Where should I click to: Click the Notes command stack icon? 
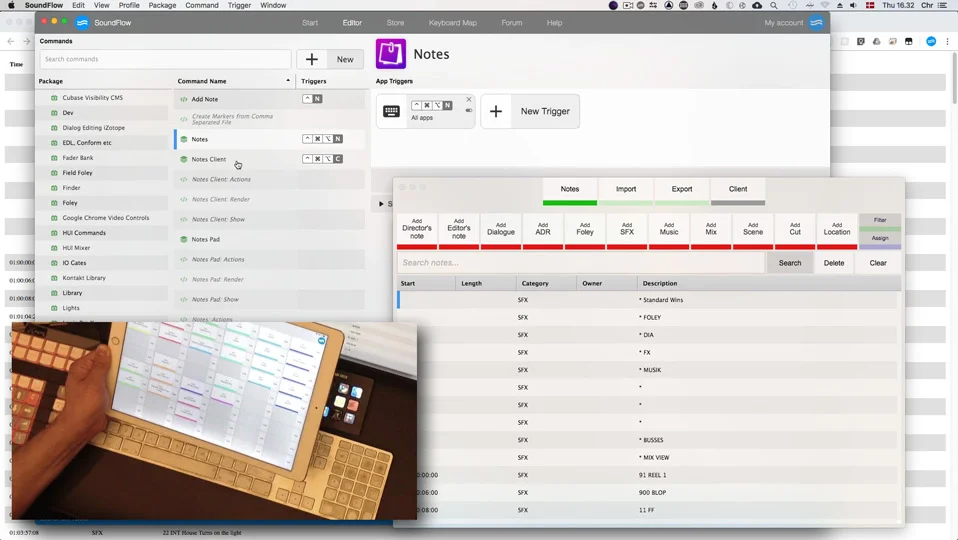(183, 139)
